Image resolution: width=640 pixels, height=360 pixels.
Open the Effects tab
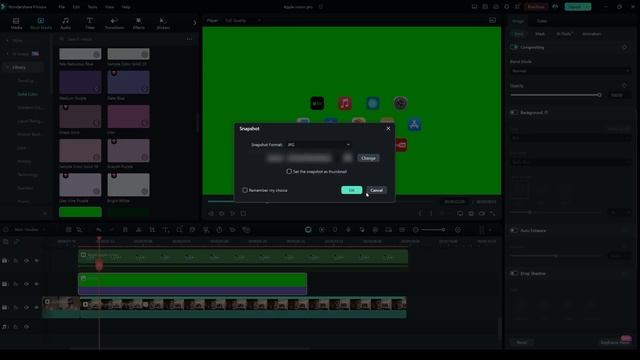(139, 23)
